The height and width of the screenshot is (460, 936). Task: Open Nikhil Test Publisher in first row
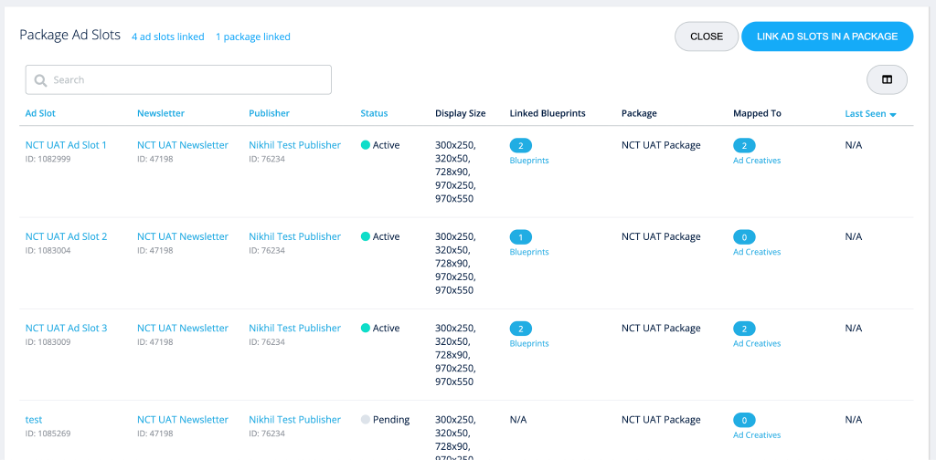click(x=295, y=145)
